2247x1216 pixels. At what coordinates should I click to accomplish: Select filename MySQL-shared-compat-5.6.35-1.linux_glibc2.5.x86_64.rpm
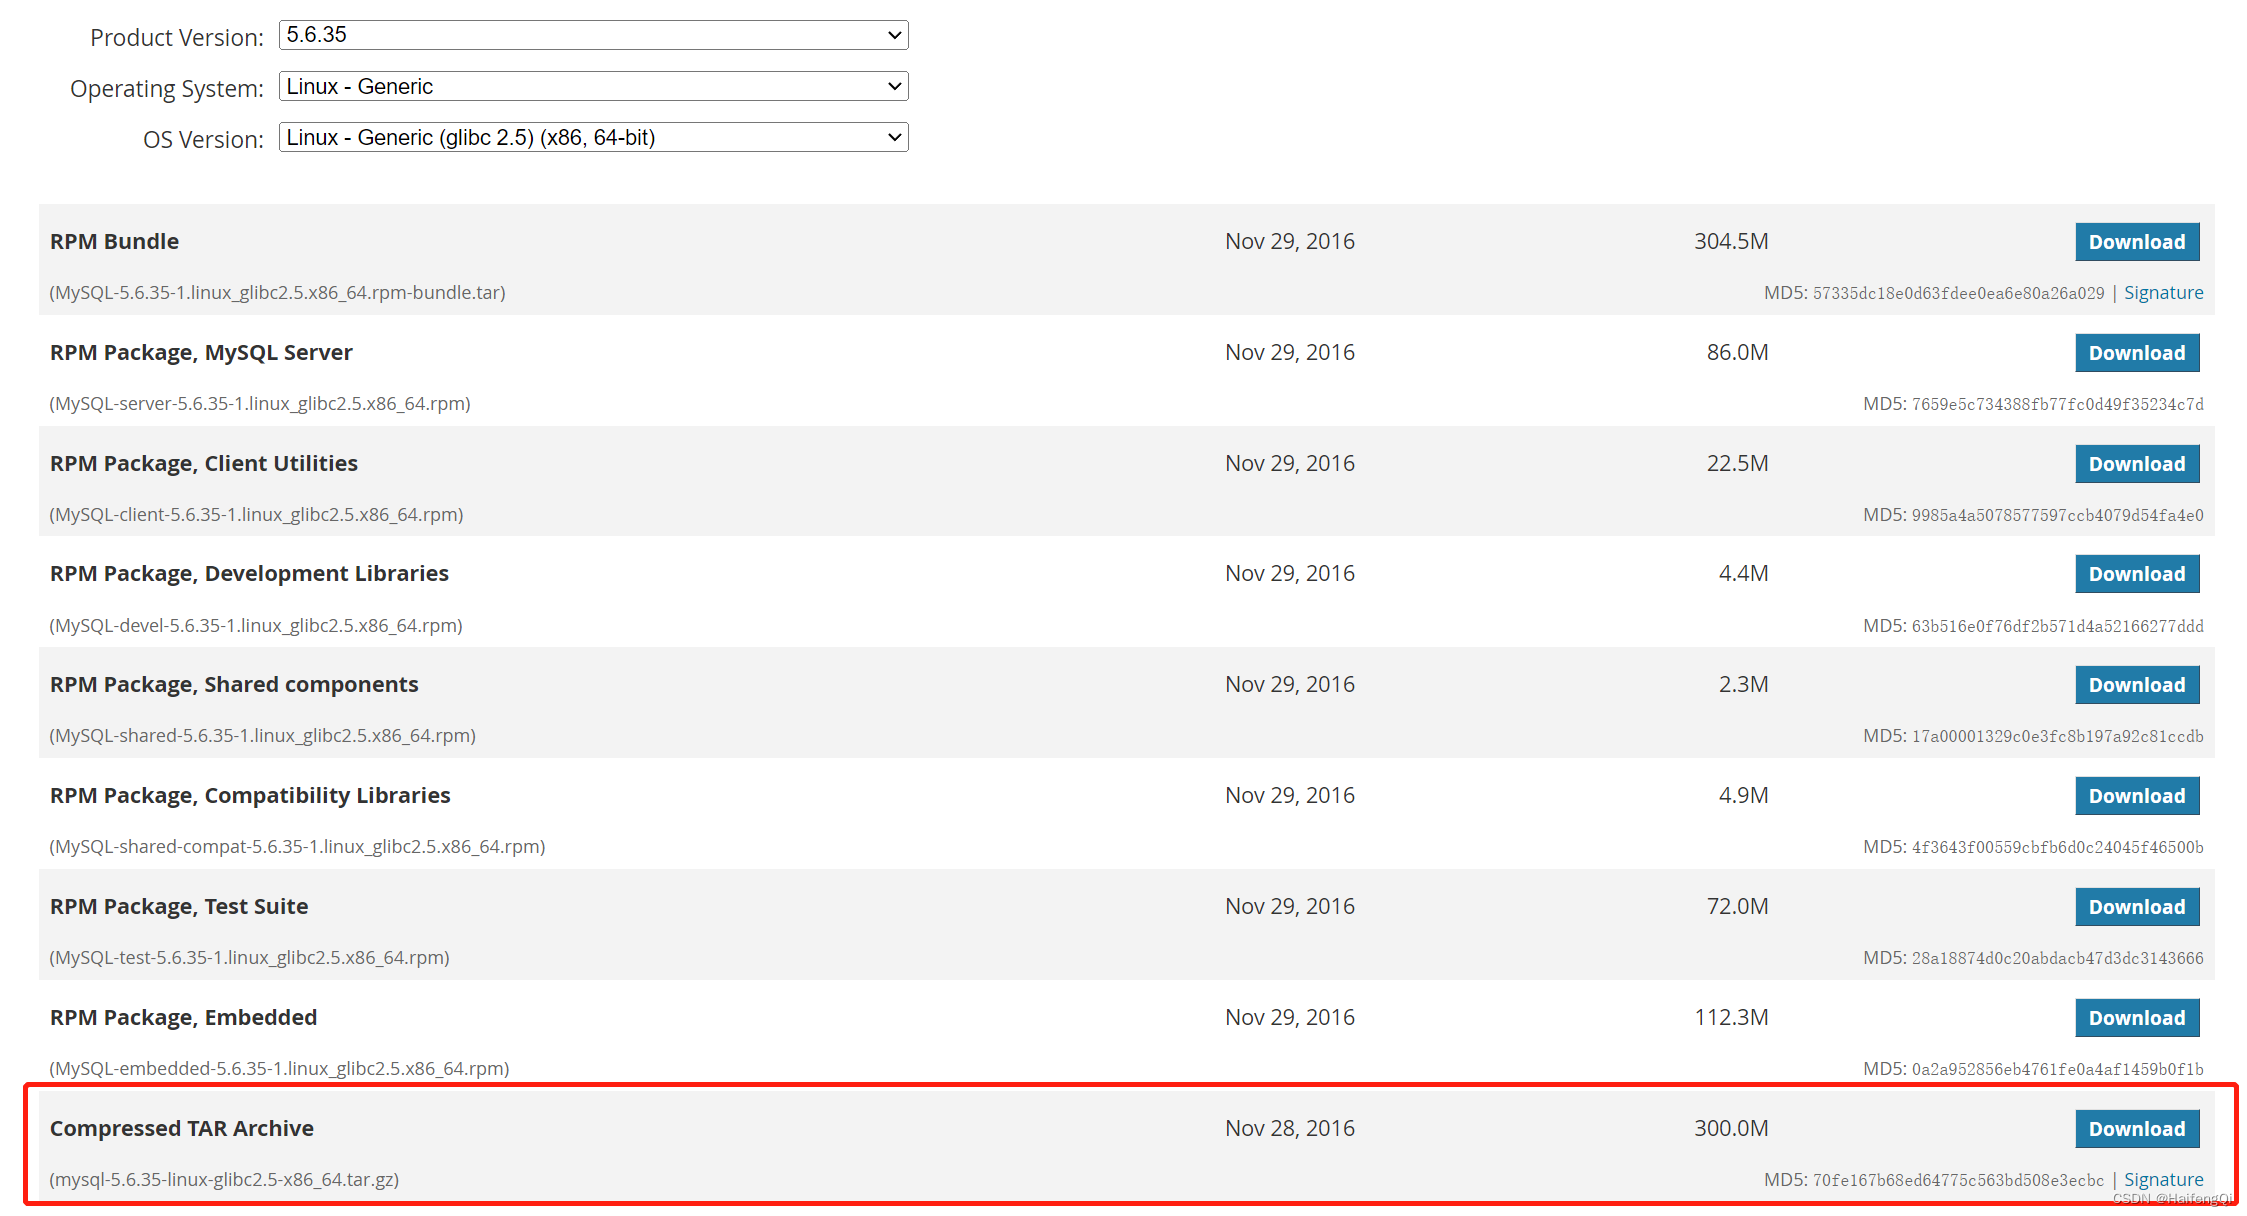tap(297, 847)
